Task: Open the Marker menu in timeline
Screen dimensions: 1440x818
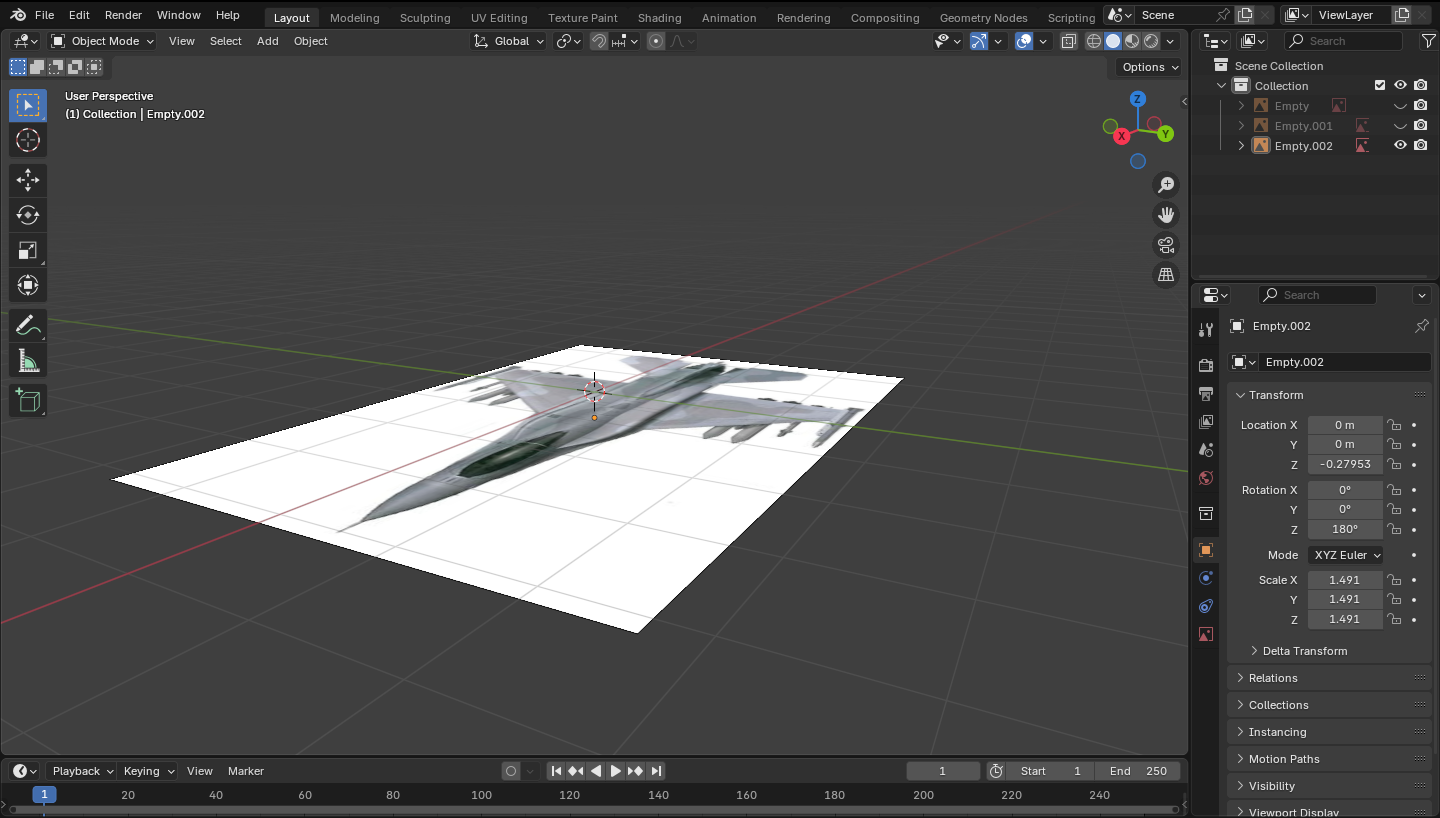Action: pyautogui.click(x=246, y=771)
